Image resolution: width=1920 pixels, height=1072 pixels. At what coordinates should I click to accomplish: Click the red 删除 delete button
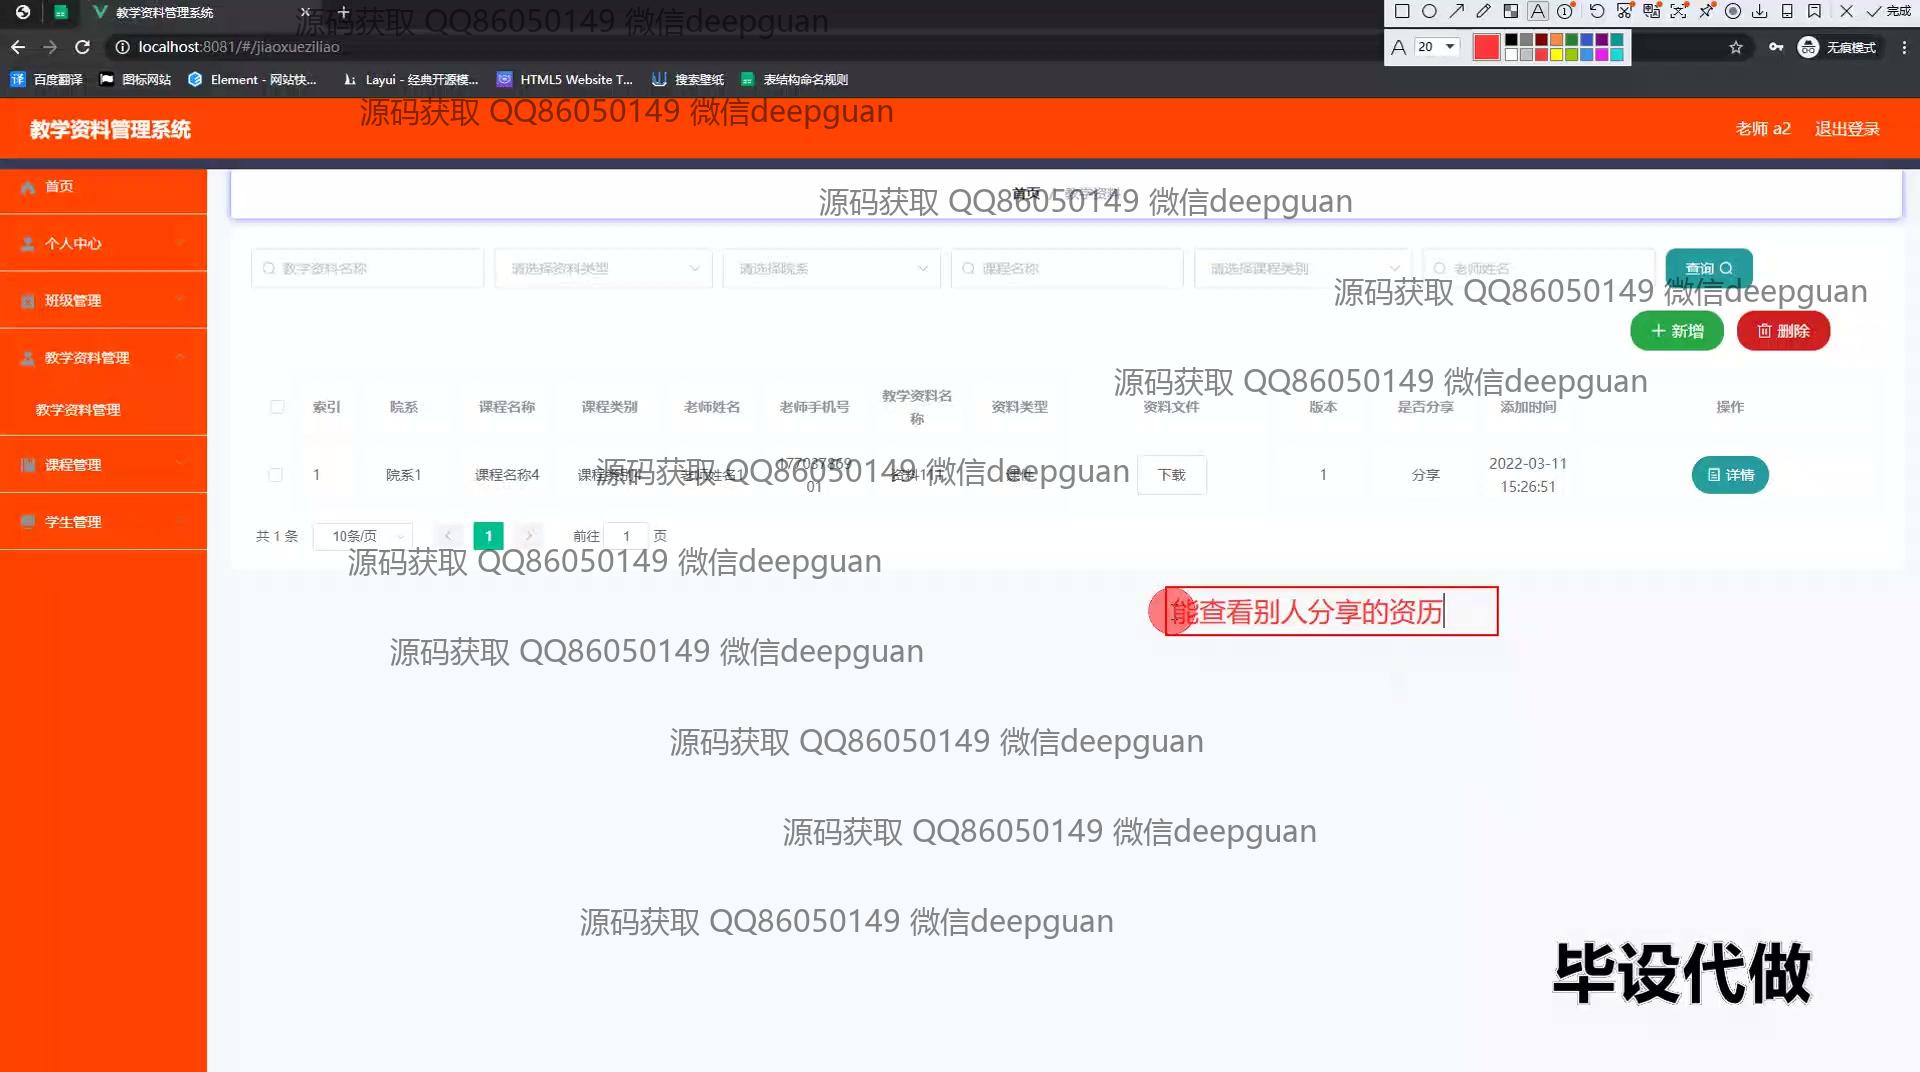(x=1783, y=331)
